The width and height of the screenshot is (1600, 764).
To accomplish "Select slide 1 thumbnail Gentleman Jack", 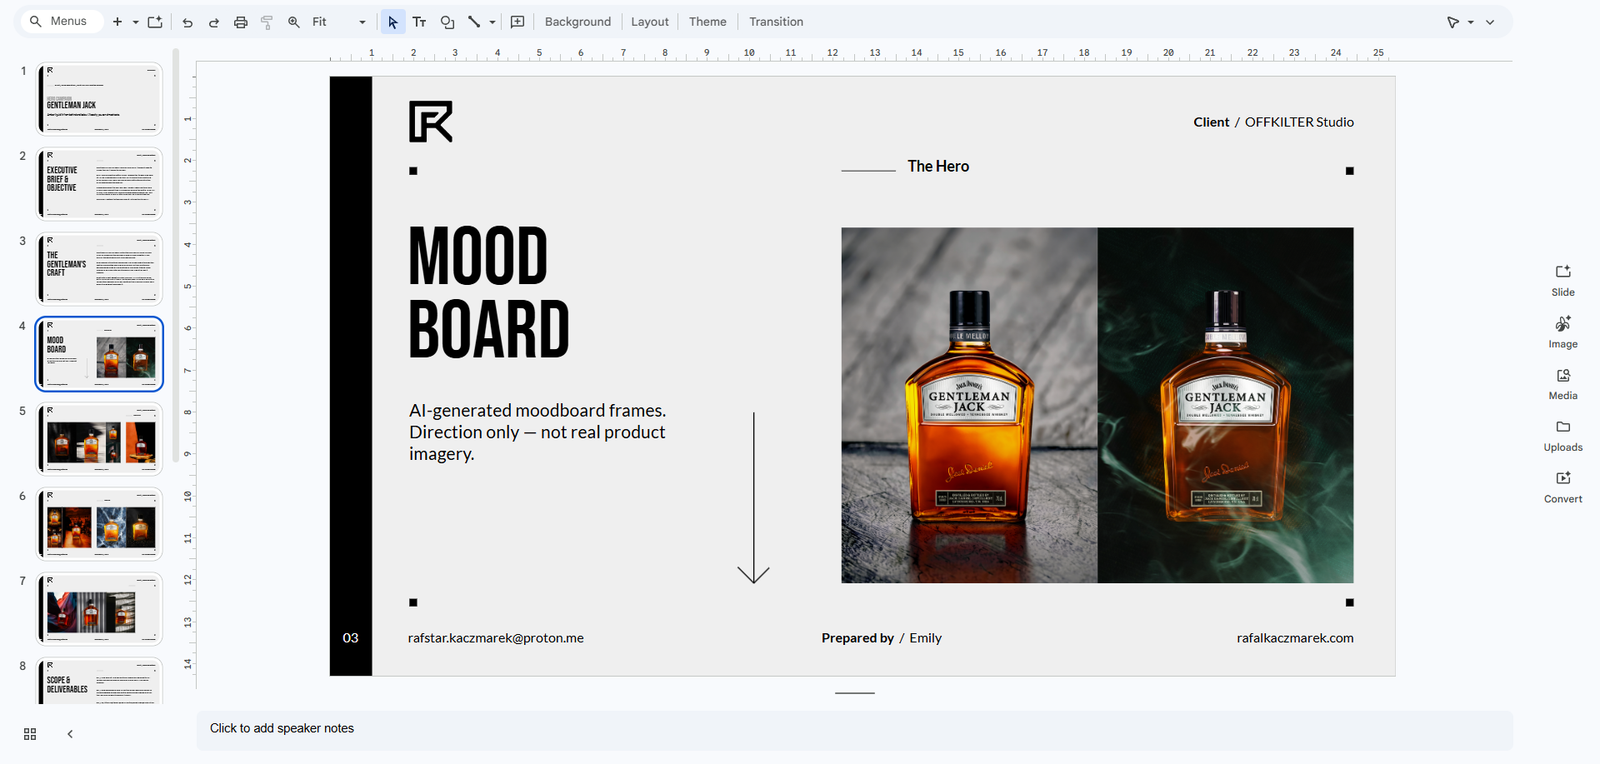I will click(99, 99).
